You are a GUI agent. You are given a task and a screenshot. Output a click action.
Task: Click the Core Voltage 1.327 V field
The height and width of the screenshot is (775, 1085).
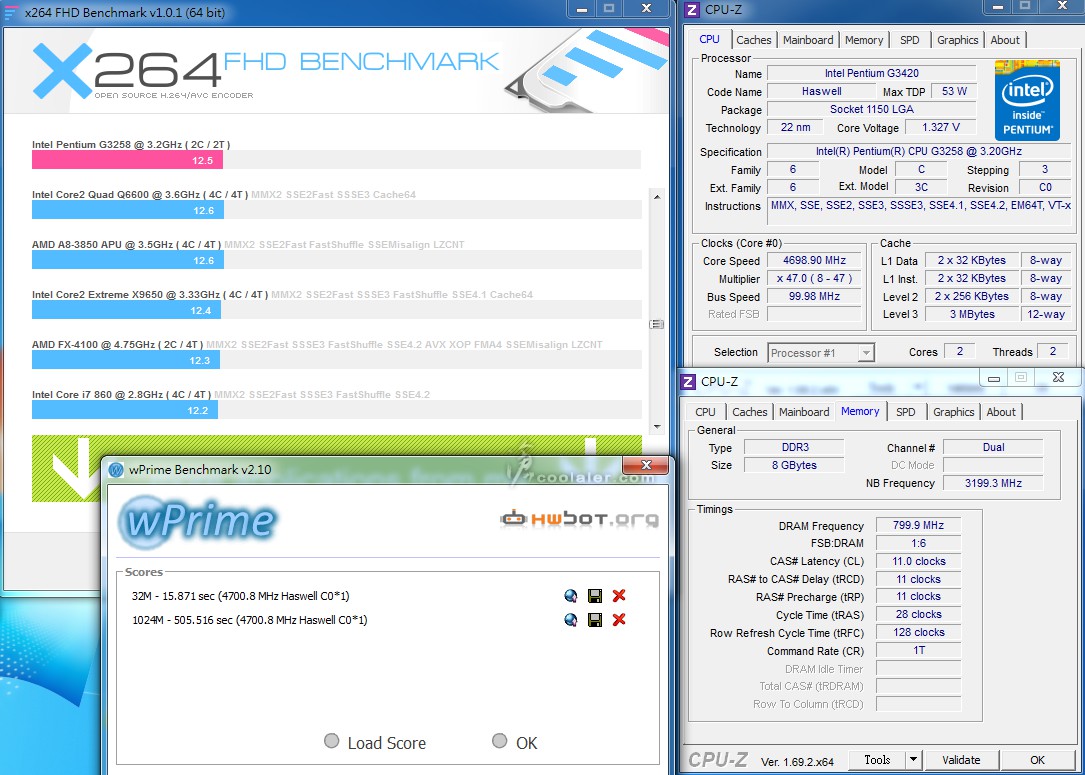point(940,127)
